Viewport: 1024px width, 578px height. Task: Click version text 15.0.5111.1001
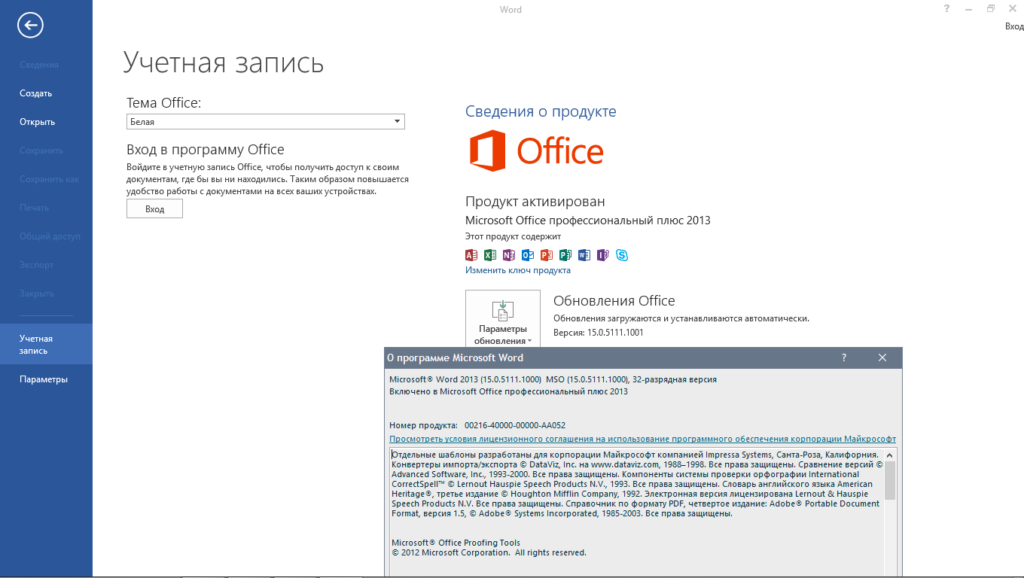click(x=615, y=332)
